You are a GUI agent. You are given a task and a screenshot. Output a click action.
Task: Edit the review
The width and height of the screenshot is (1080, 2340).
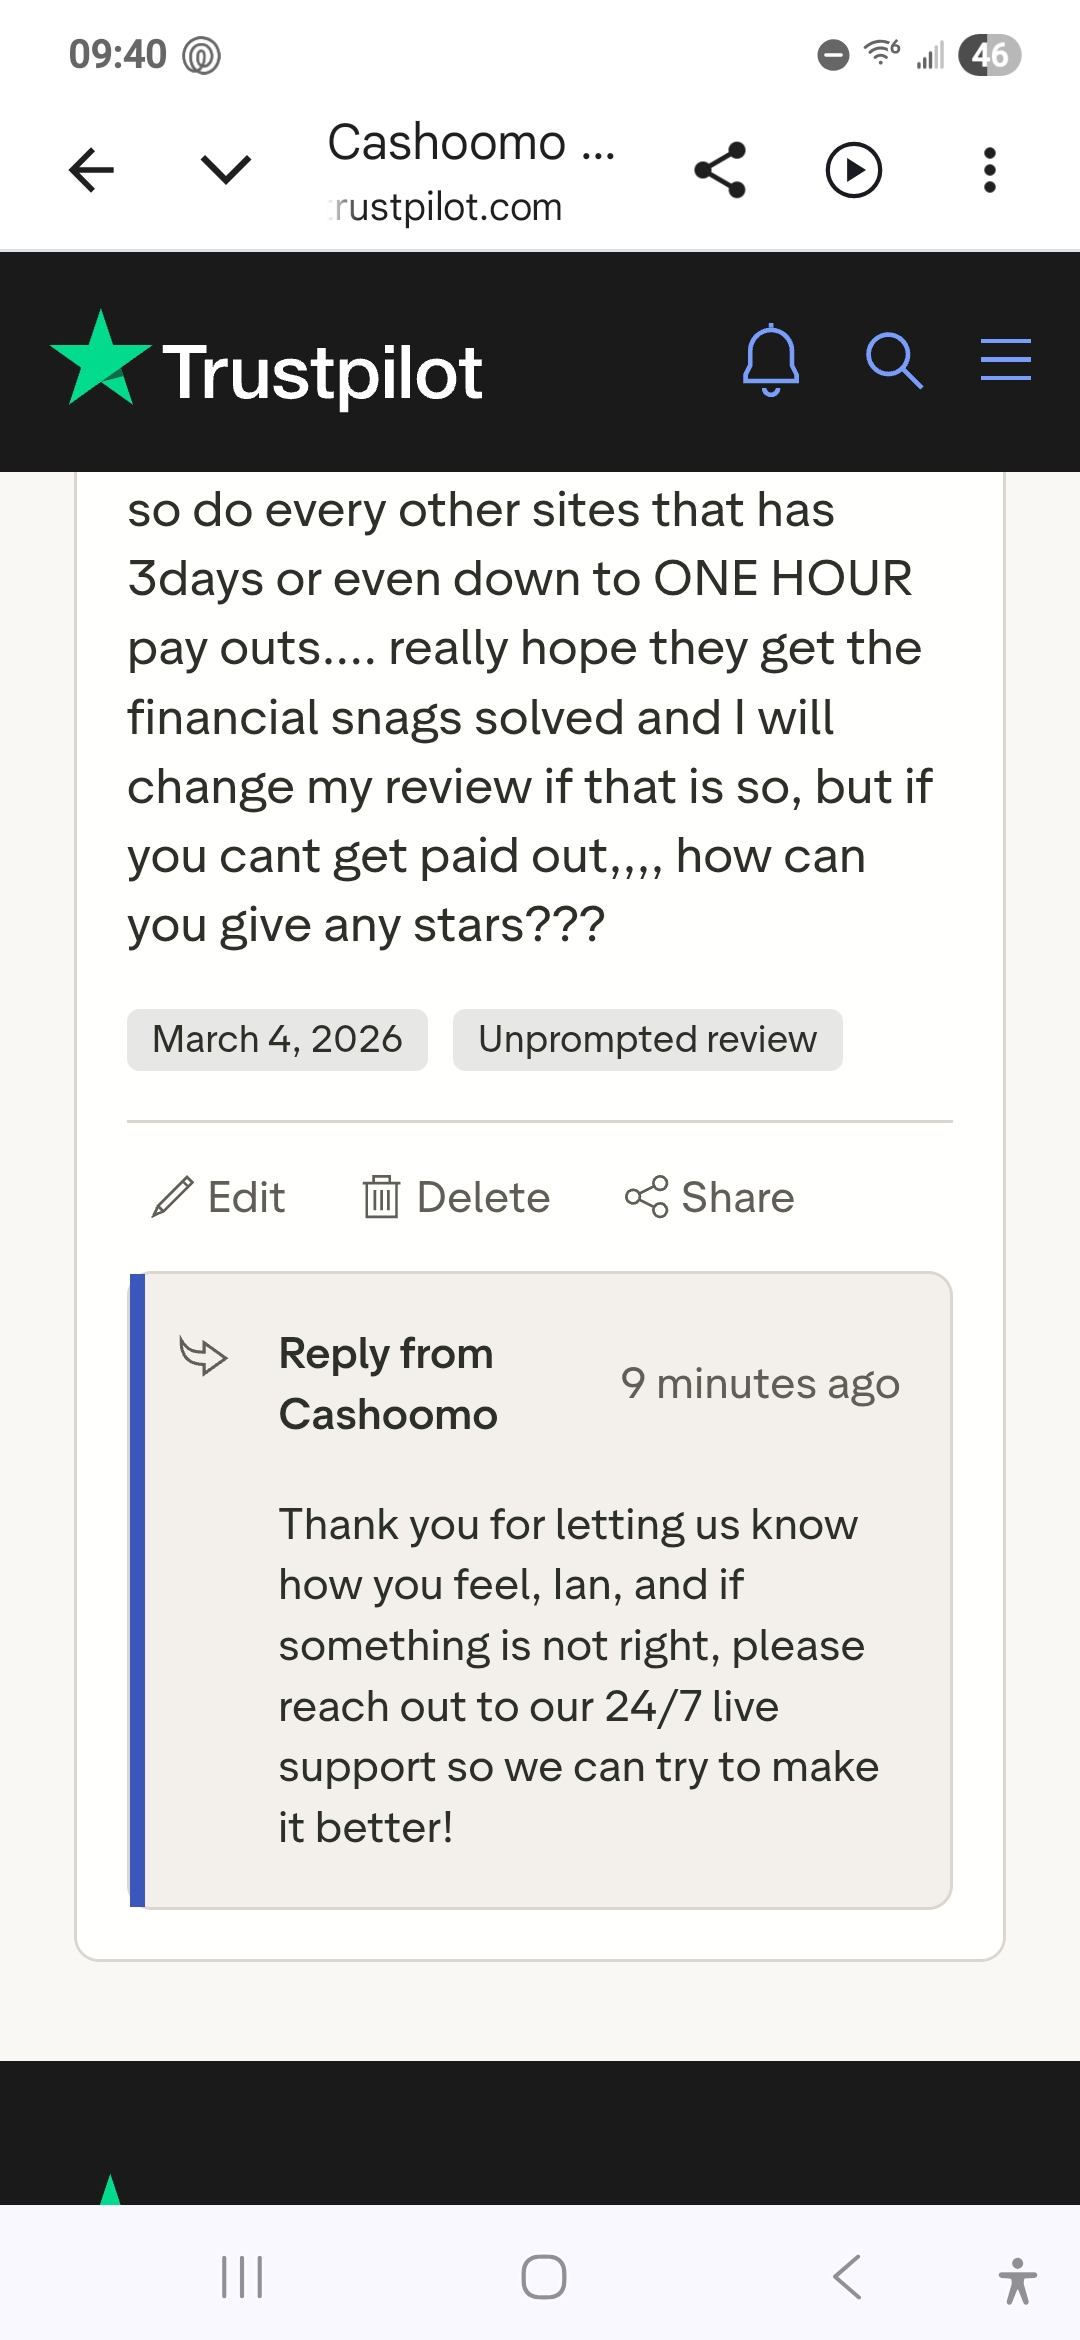pos(218,1197)
